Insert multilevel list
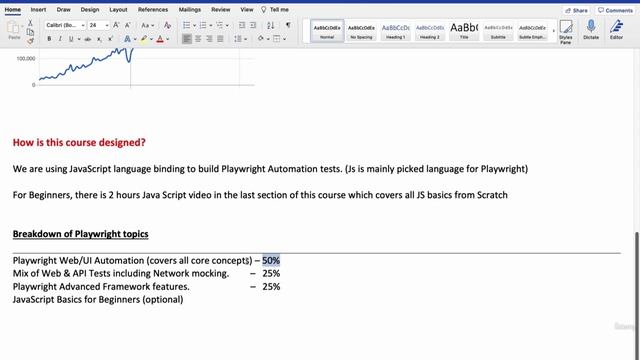The image size is (640, 360). (x=220, y=25)
